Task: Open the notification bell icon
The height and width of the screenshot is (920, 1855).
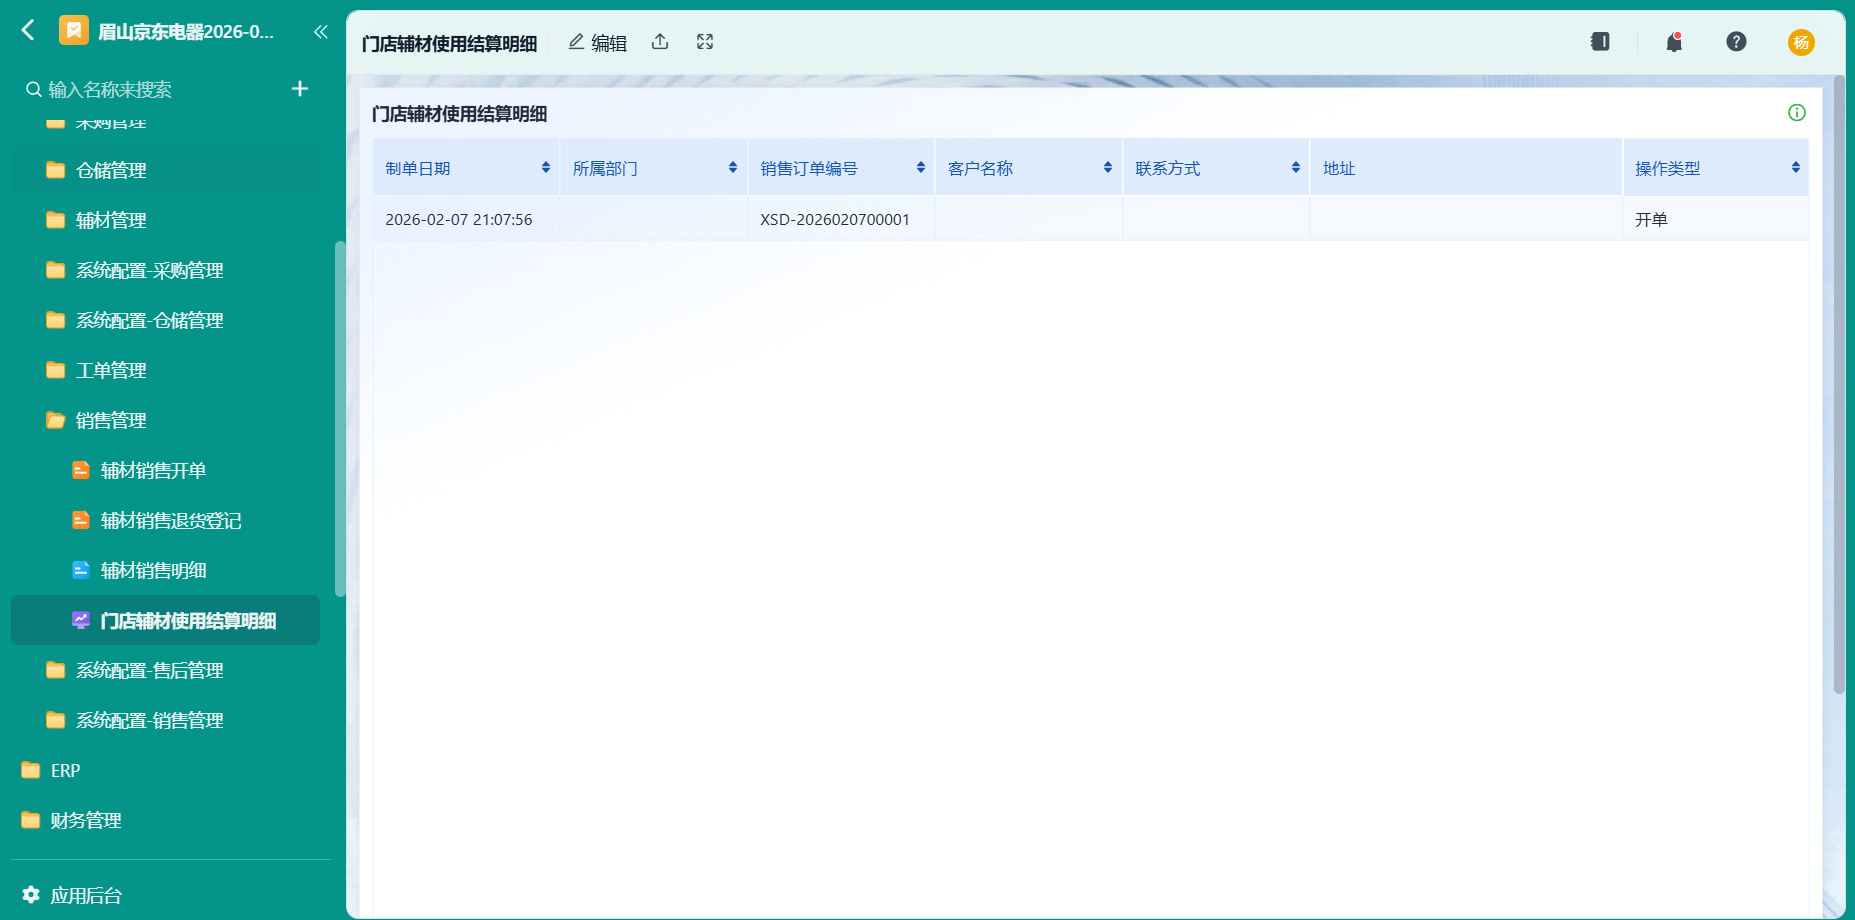Action: pyautogui.click(x=1674, y=42)
